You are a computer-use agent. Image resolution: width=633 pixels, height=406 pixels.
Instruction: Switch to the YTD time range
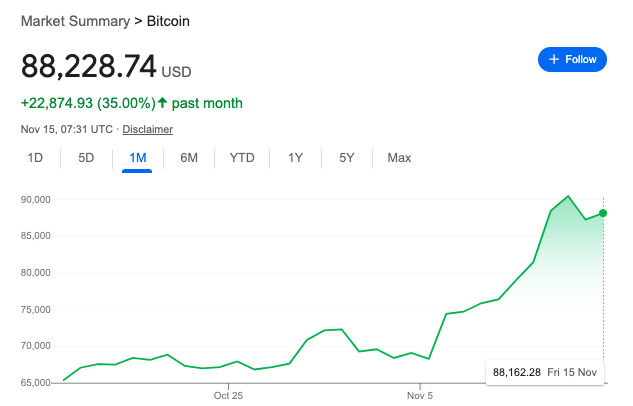[242, 158]
